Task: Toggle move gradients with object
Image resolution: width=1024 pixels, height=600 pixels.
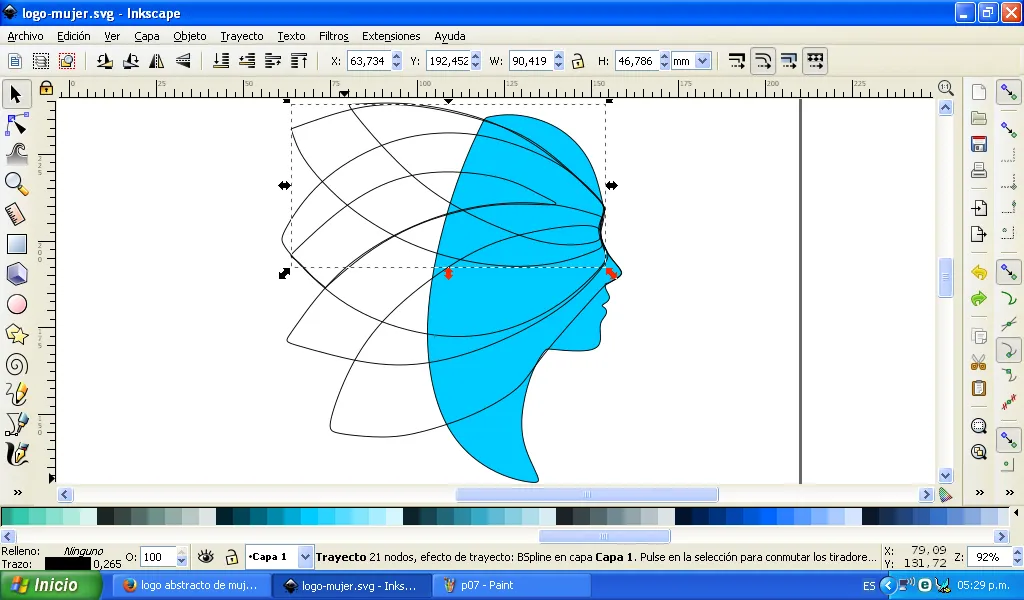Action: click(x=789, y=61)
